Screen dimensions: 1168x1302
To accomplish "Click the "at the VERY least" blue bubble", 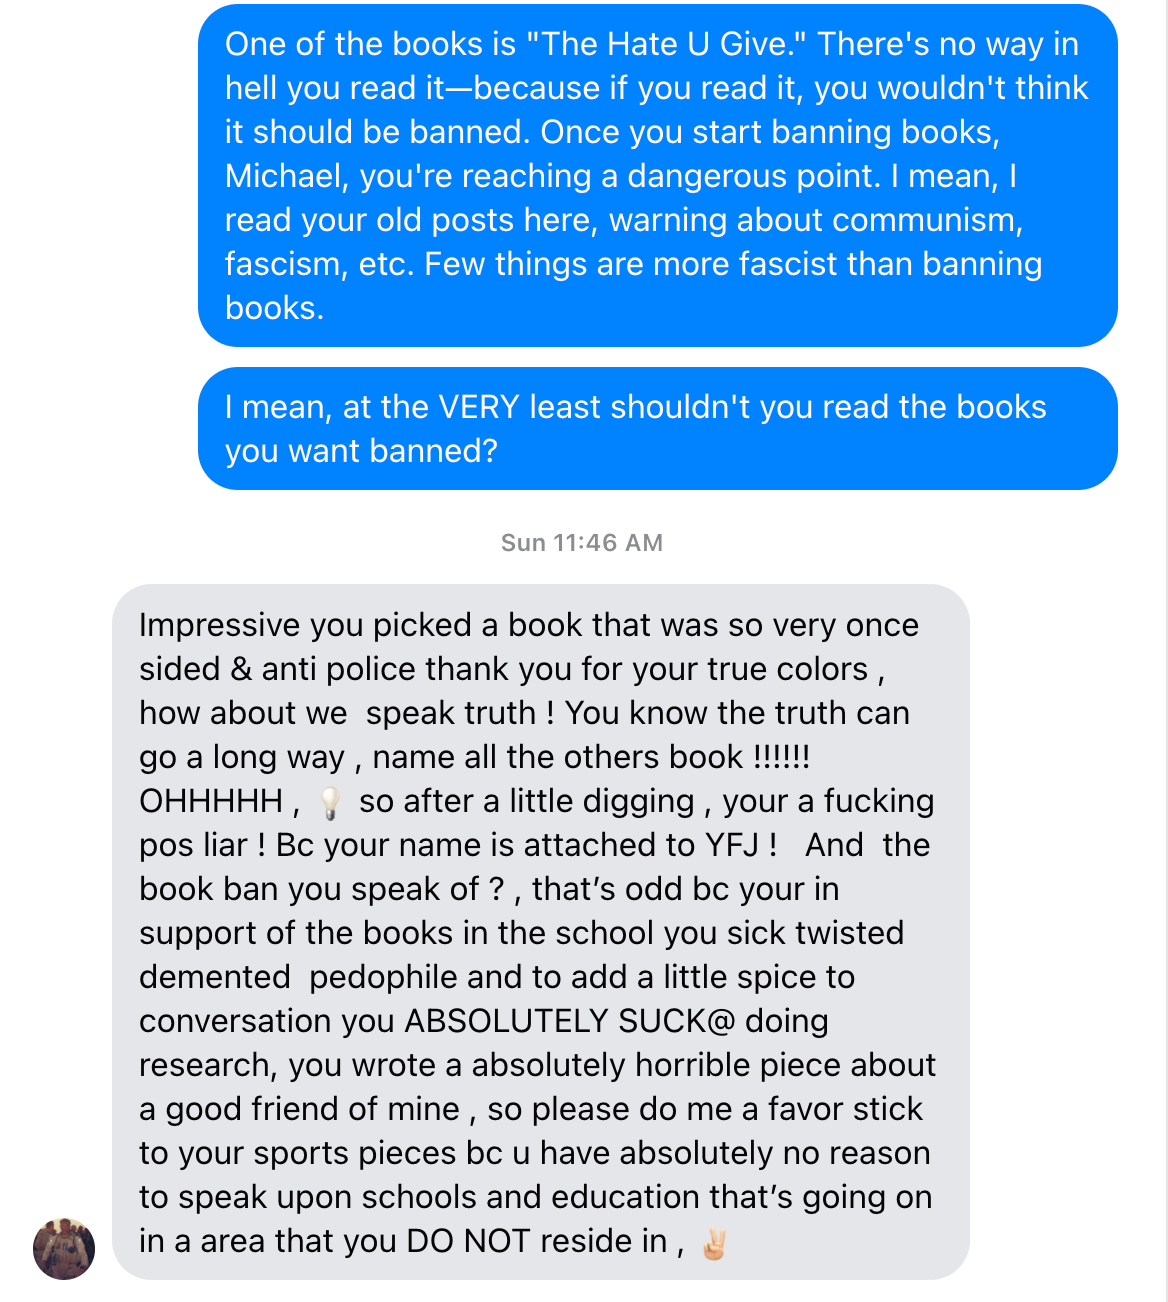I will coord(657,429).
